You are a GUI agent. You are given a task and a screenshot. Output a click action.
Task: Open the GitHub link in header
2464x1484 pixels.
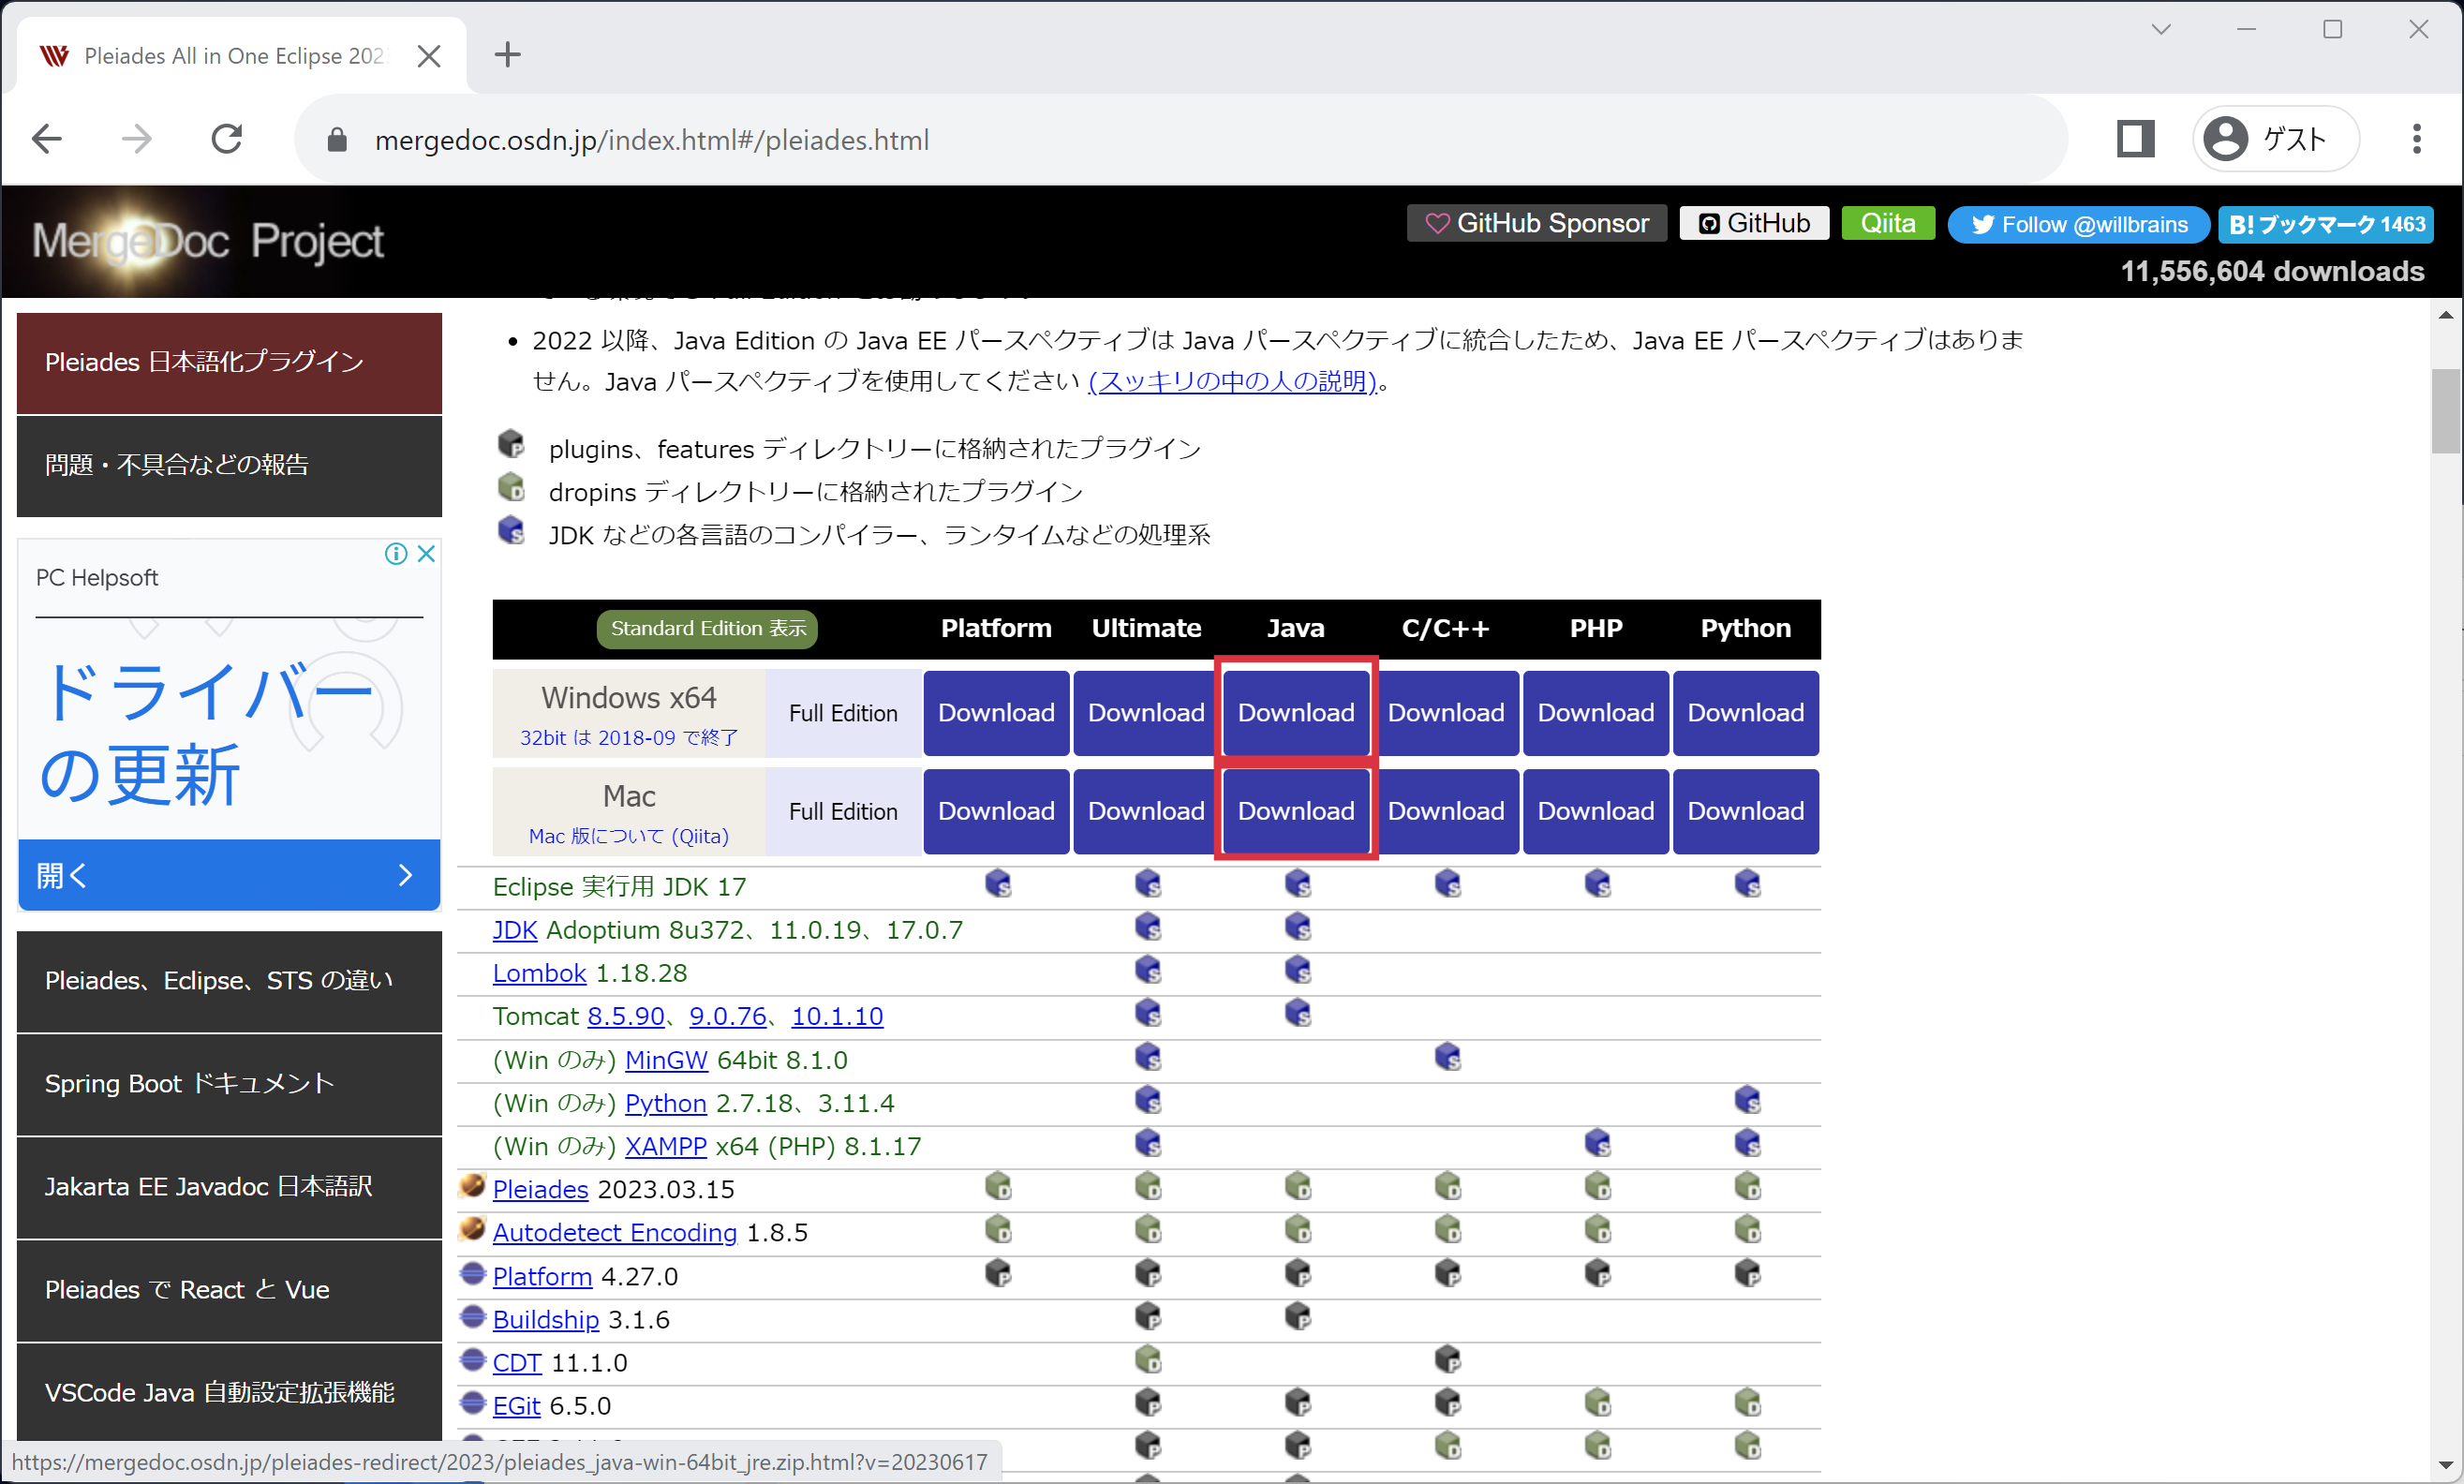click(x=1754, y=223)
